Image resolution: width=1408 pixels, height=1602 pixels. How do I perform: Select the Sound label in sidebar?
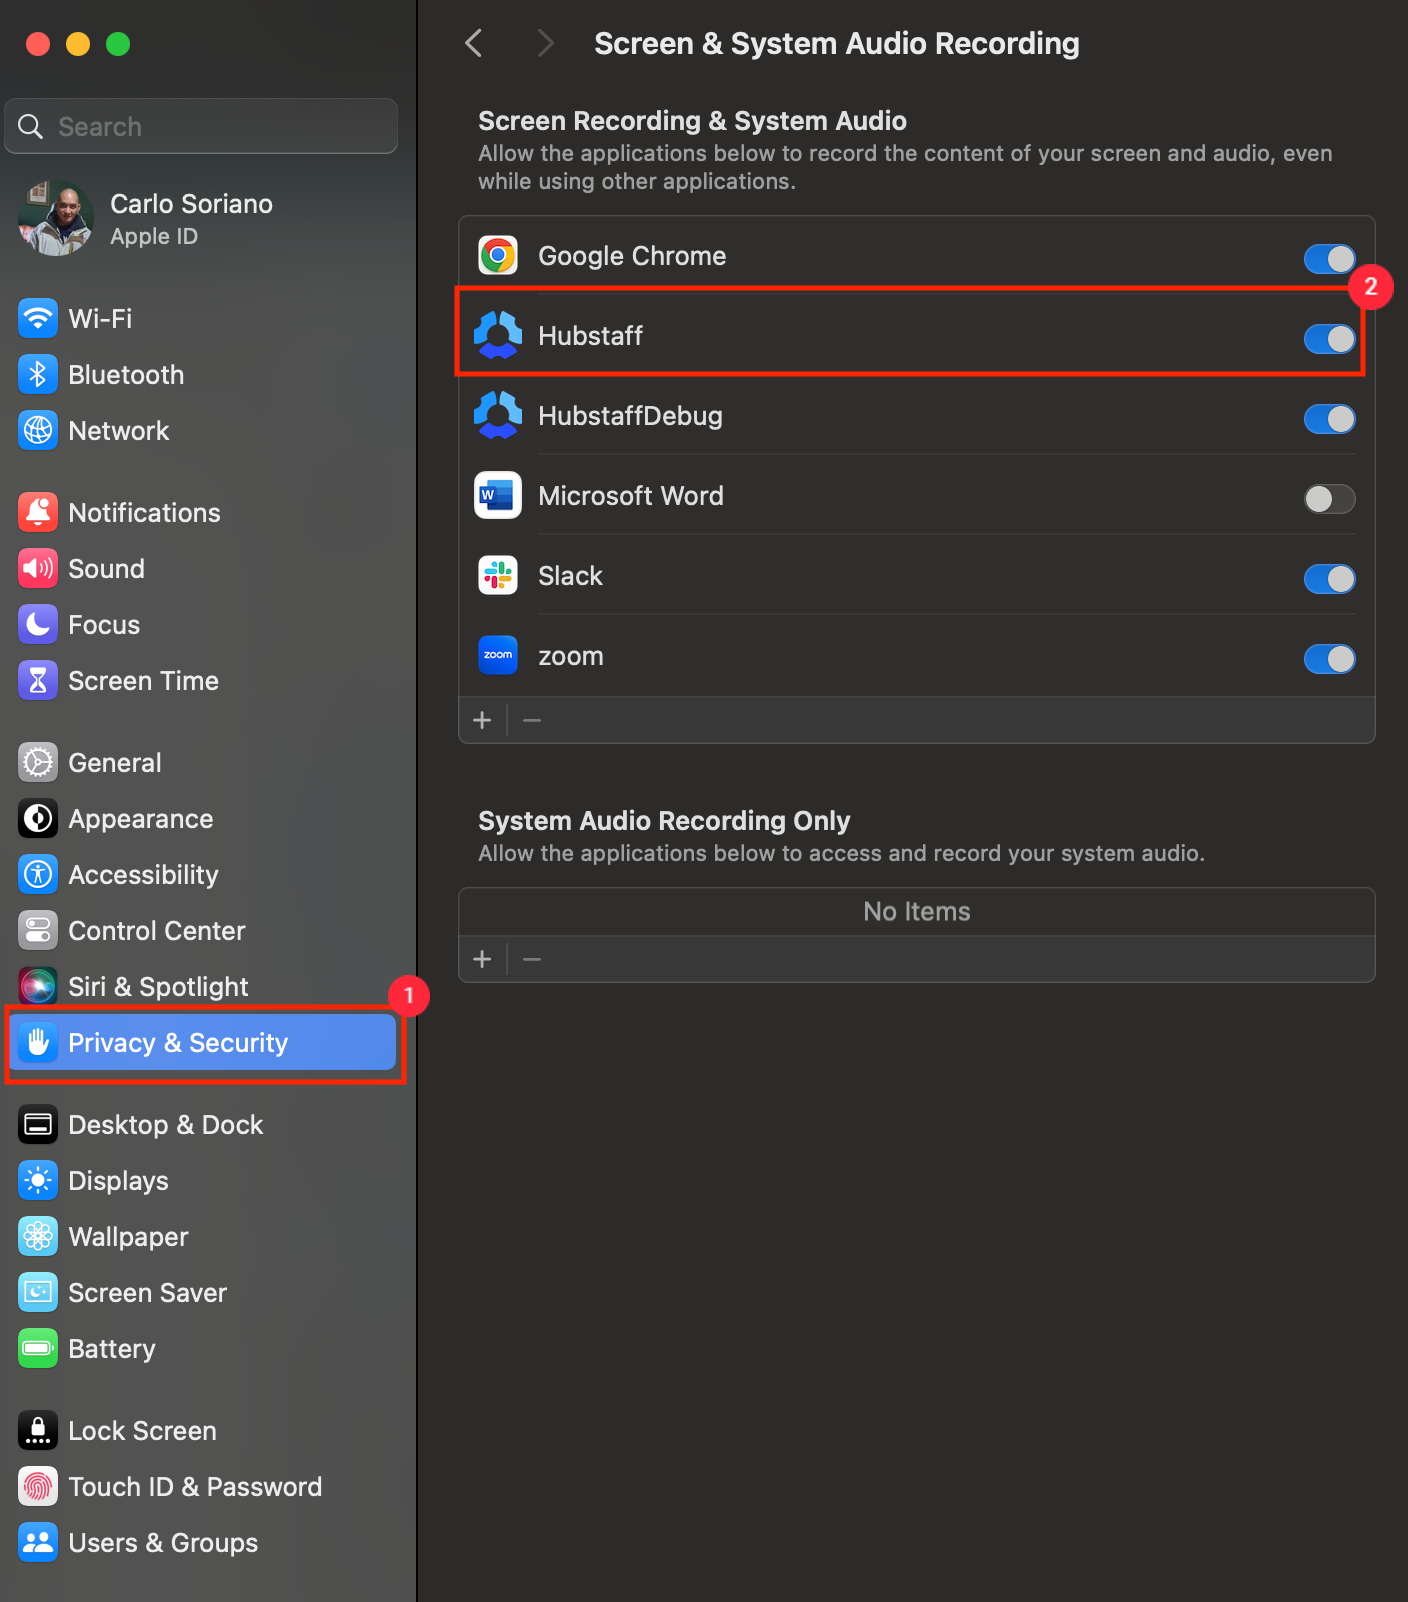(106, 569)
